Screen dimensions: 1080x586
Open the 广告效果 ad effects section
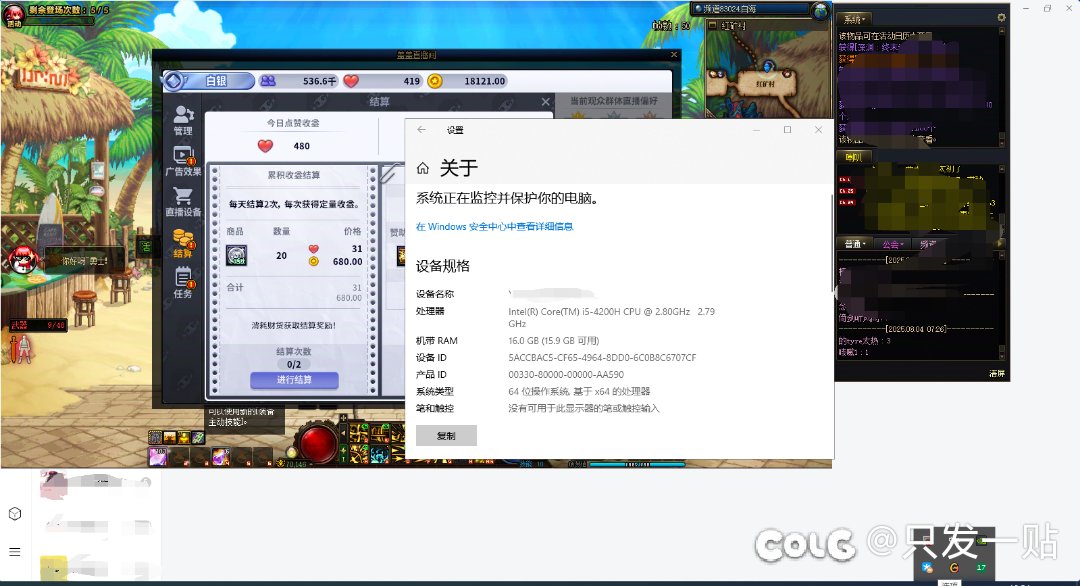click(x=183, y=161)
